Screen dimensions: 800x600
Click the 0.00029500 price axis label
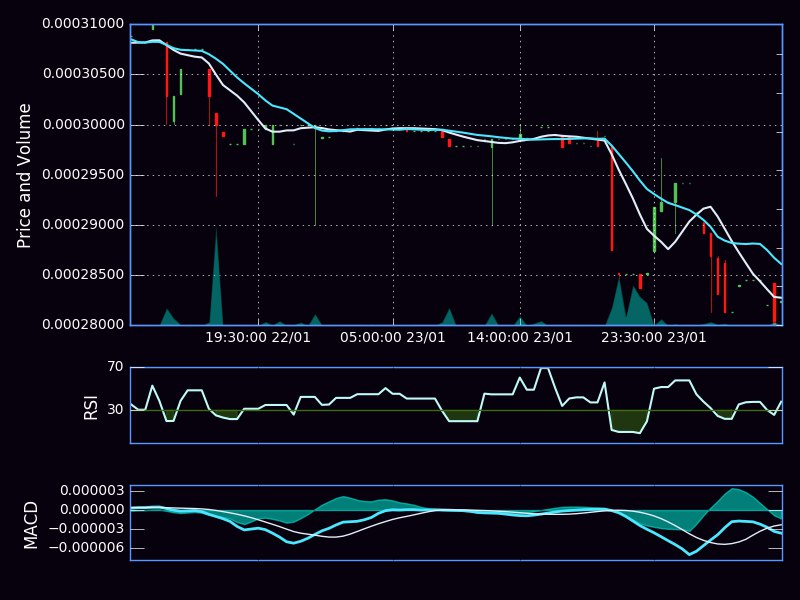tap(83, 174)
